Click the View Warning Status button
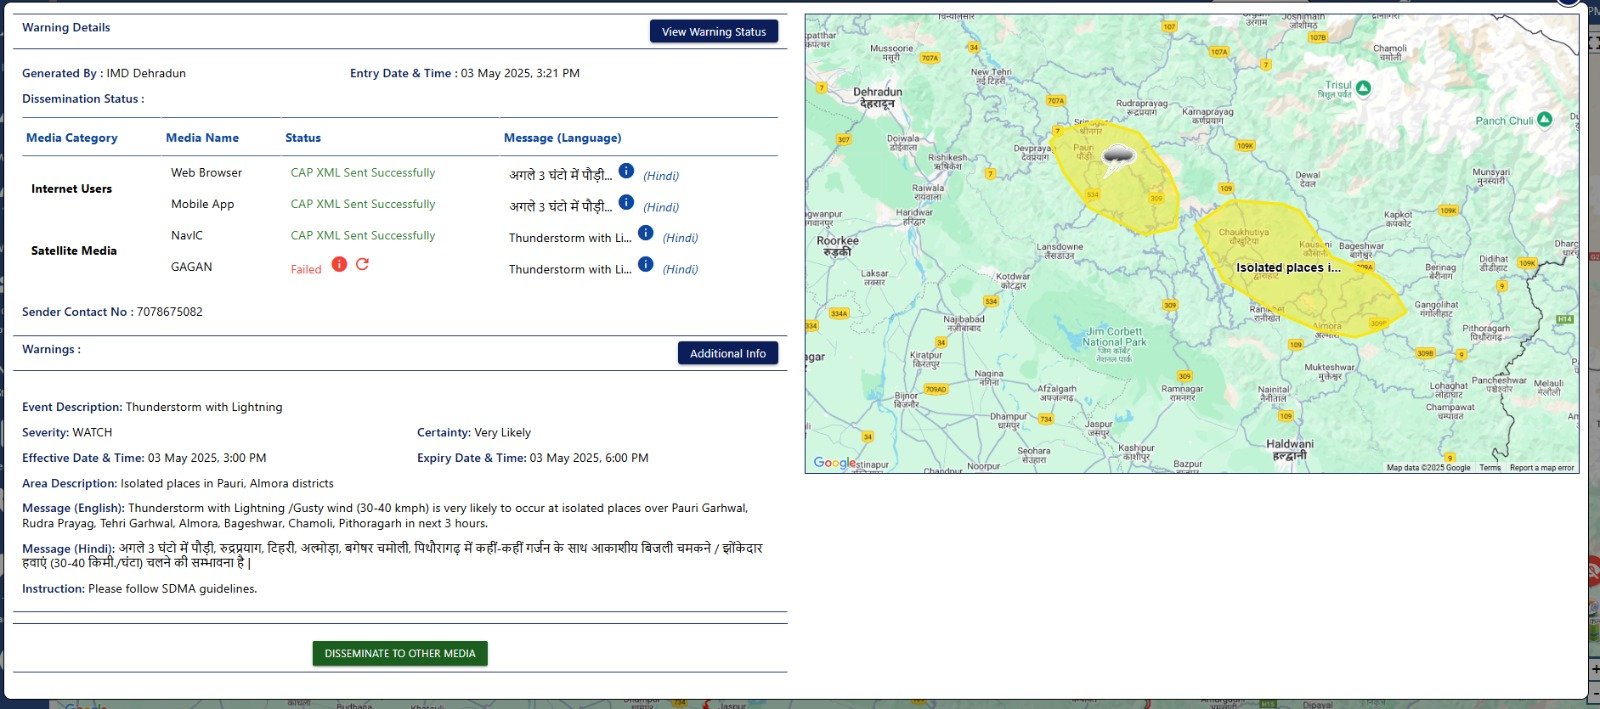The height and width of the screenshot is (709, 1600). coord(714,32)
